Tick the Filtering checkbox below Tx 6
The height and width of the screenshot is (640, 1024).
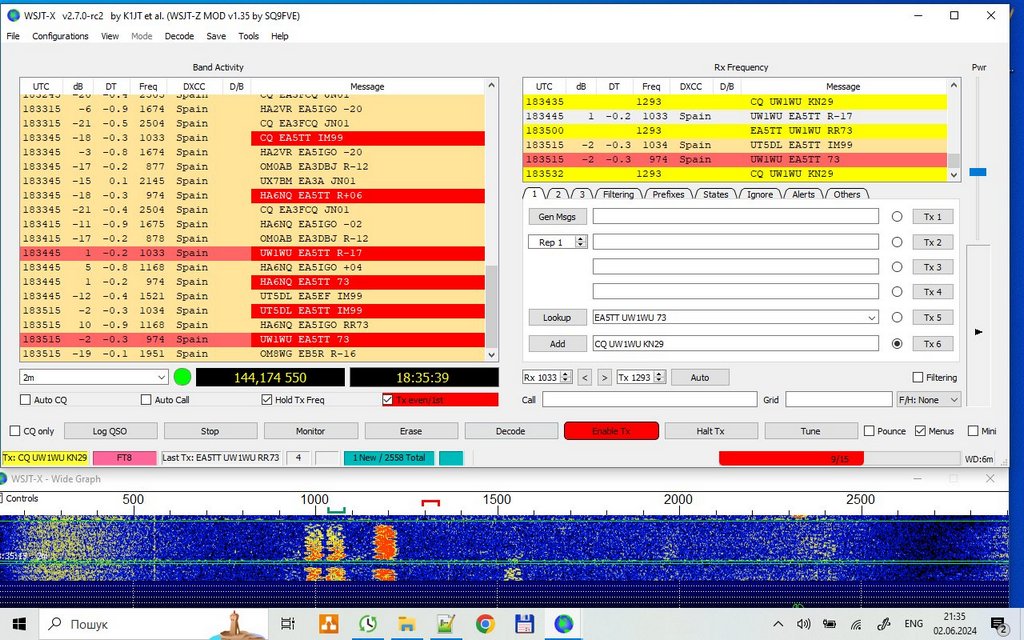(x=918, y=377)
